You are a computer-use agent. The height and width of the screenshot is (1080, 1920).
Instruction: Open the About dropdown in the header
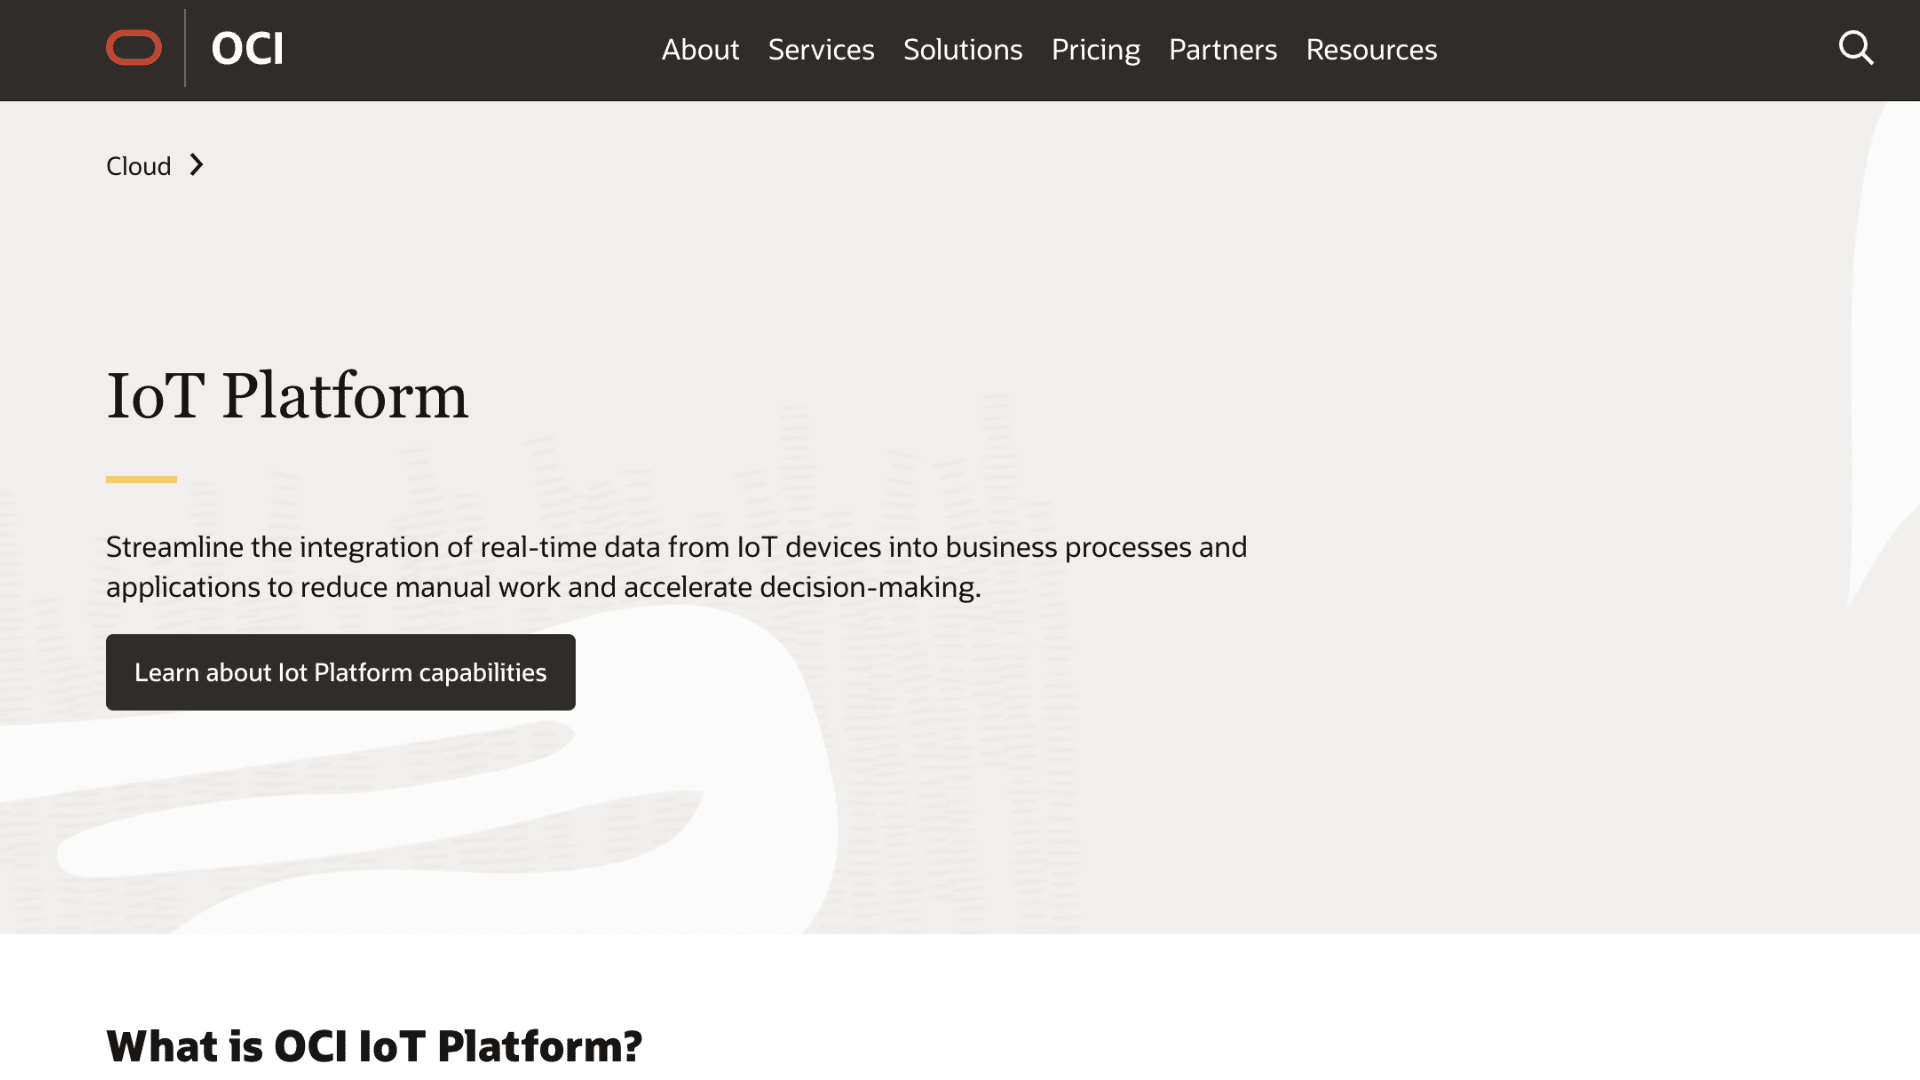pyautogui.click(x=700, y=49)
